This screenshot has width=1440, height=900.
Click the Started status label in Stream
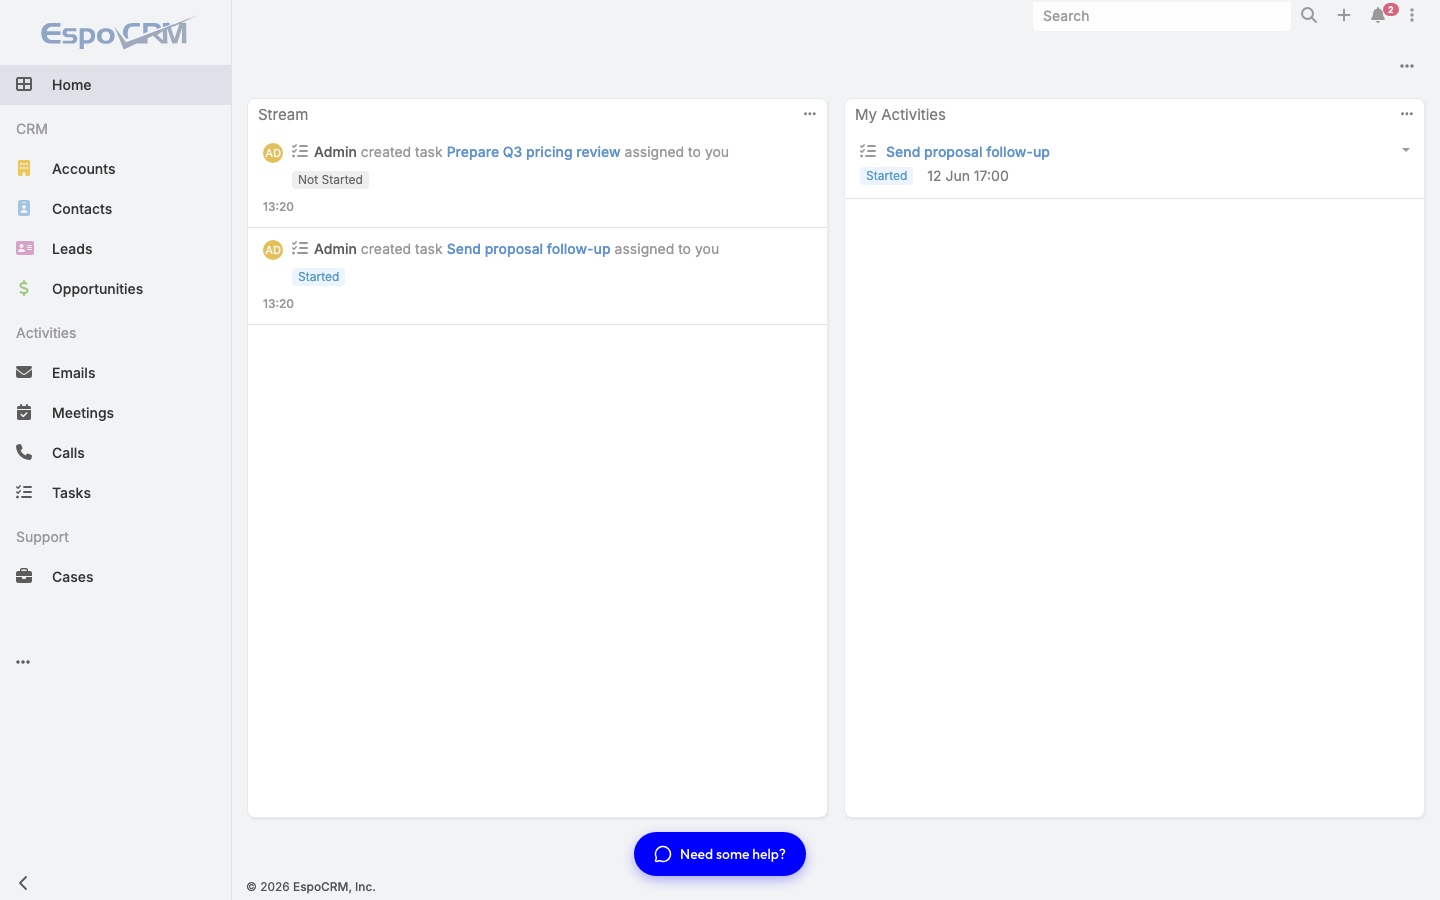(x=318, y=277)
